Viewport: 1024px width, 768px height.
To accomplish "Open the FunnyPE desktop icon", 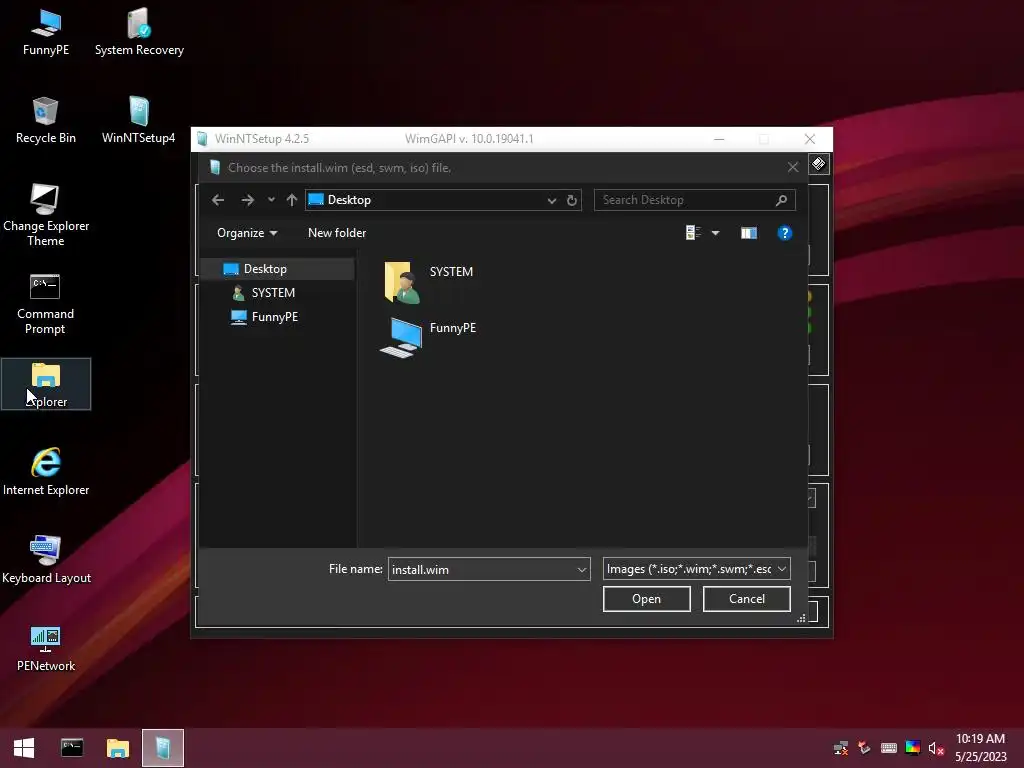I will coord(46,33).
